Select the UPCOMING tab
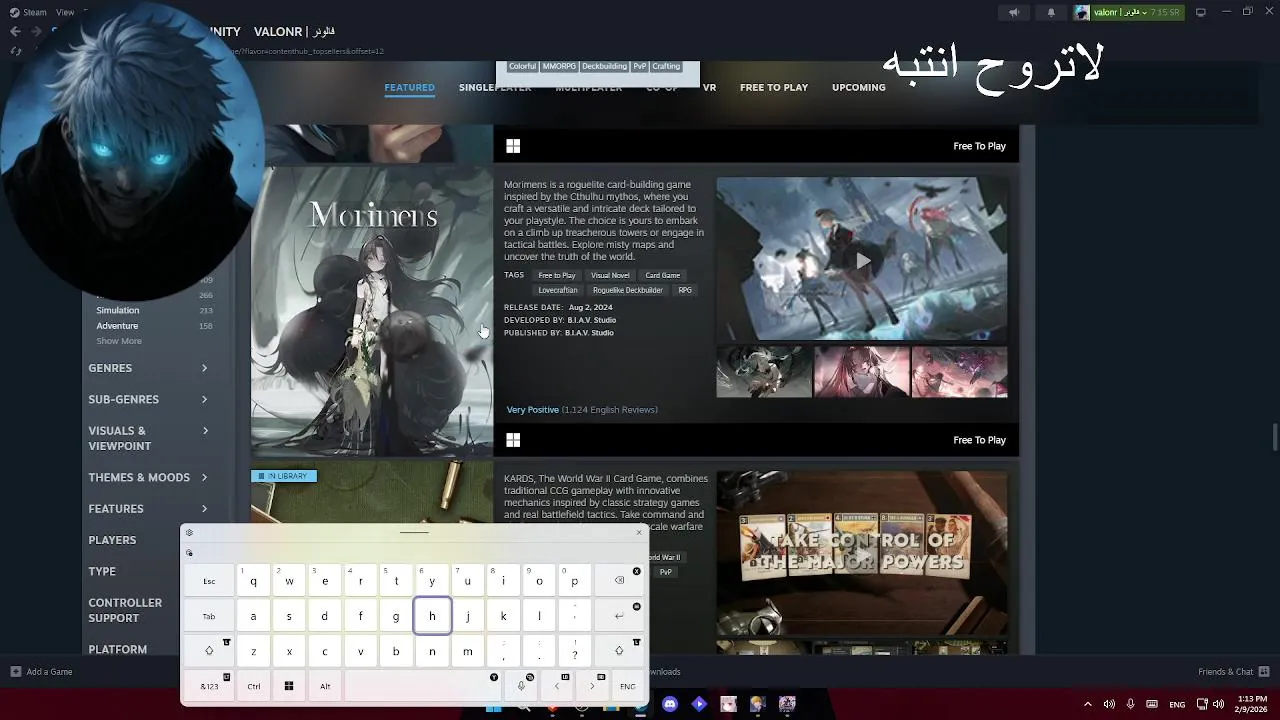 click(858, 87)
